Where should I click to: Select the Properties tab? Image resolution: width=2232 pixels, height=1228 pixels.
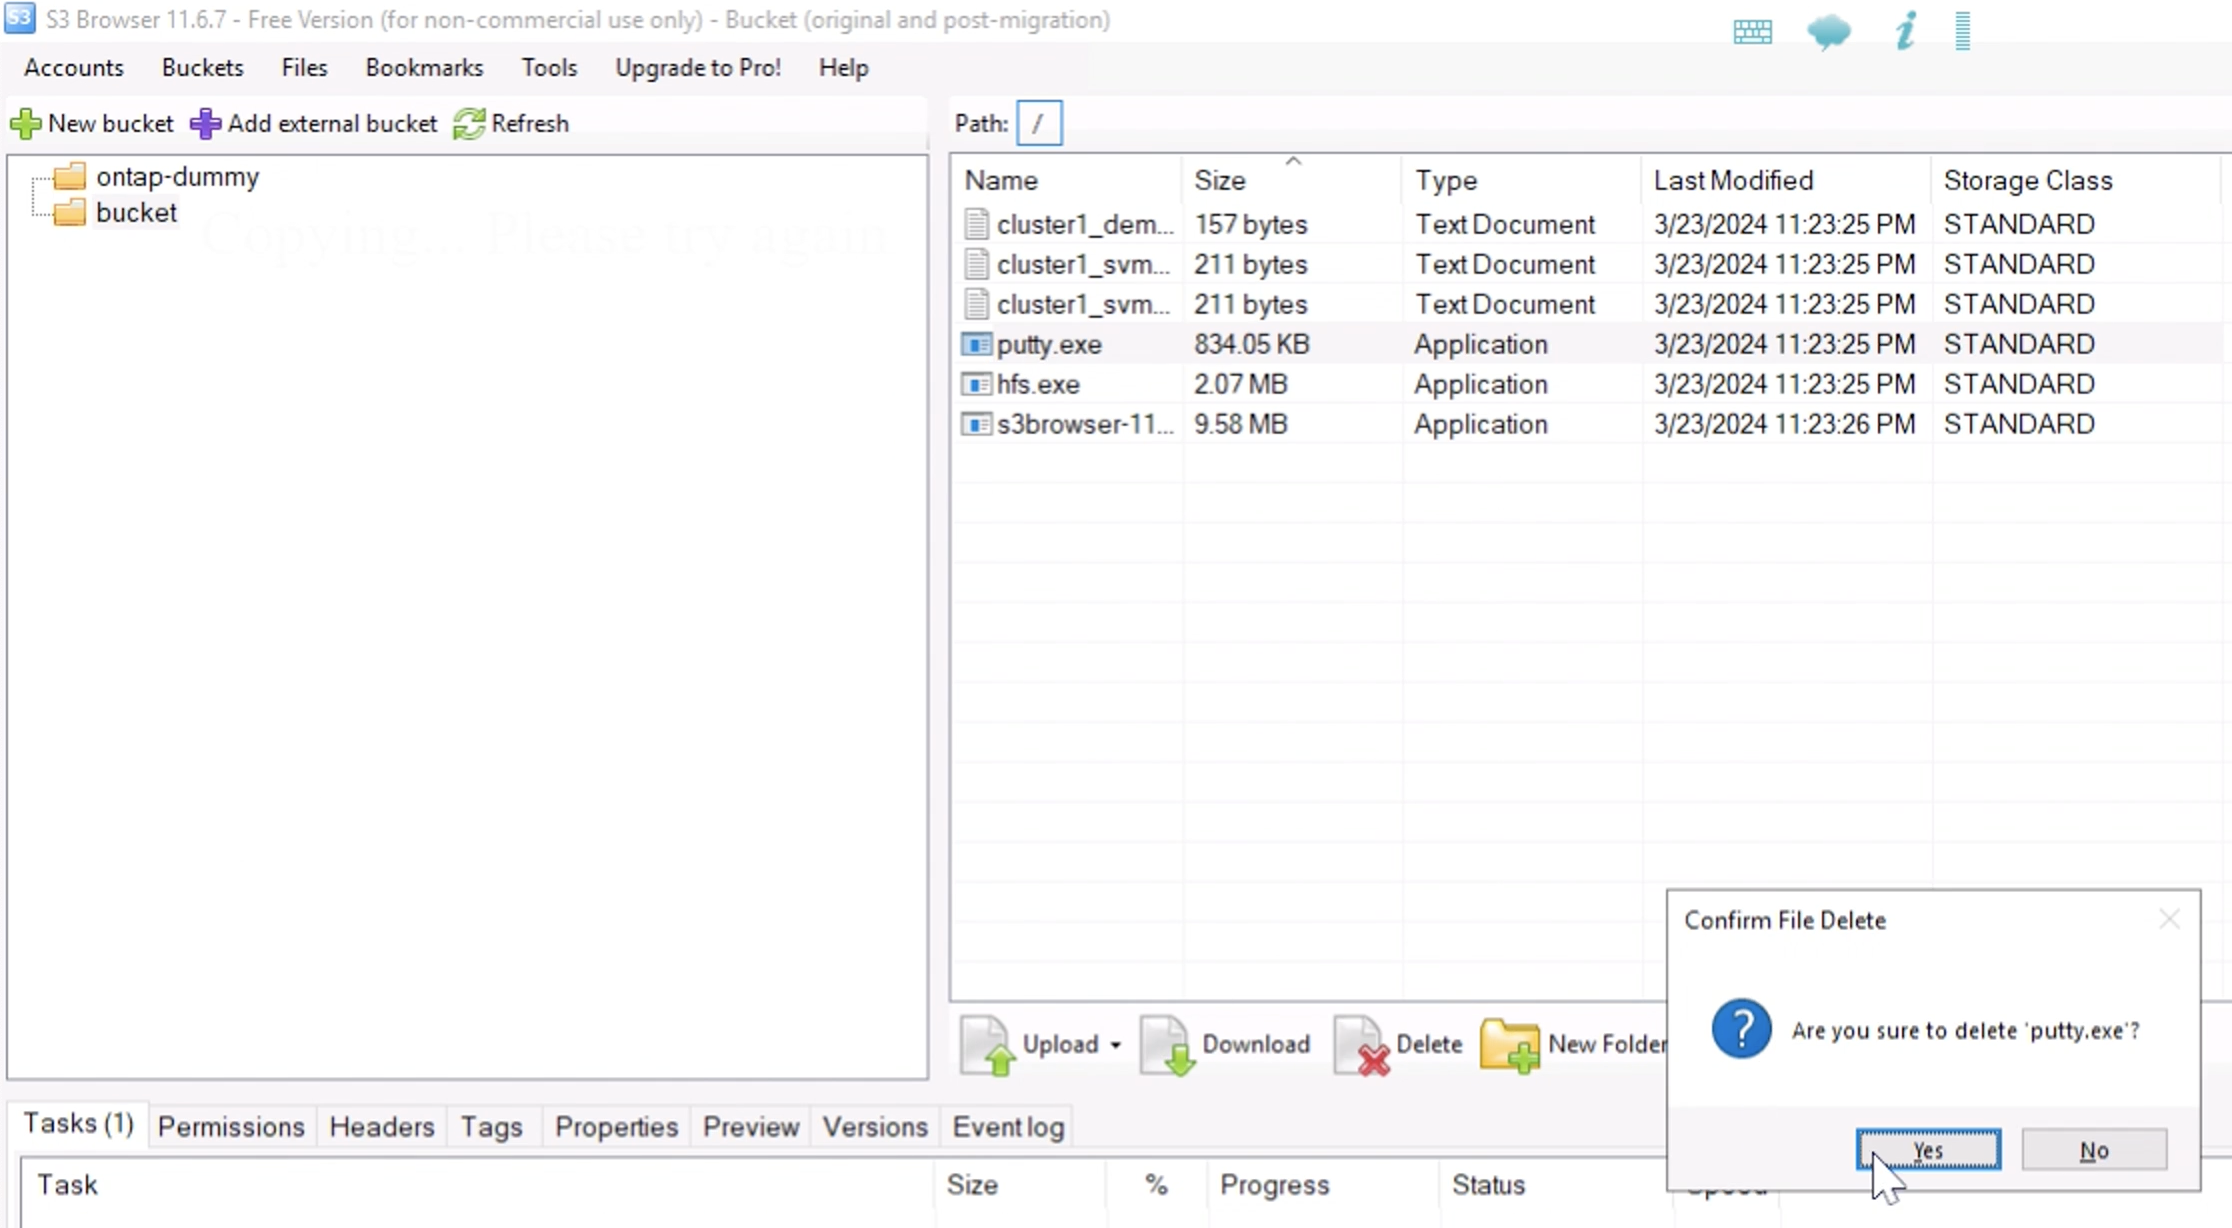coord(615,1127)
